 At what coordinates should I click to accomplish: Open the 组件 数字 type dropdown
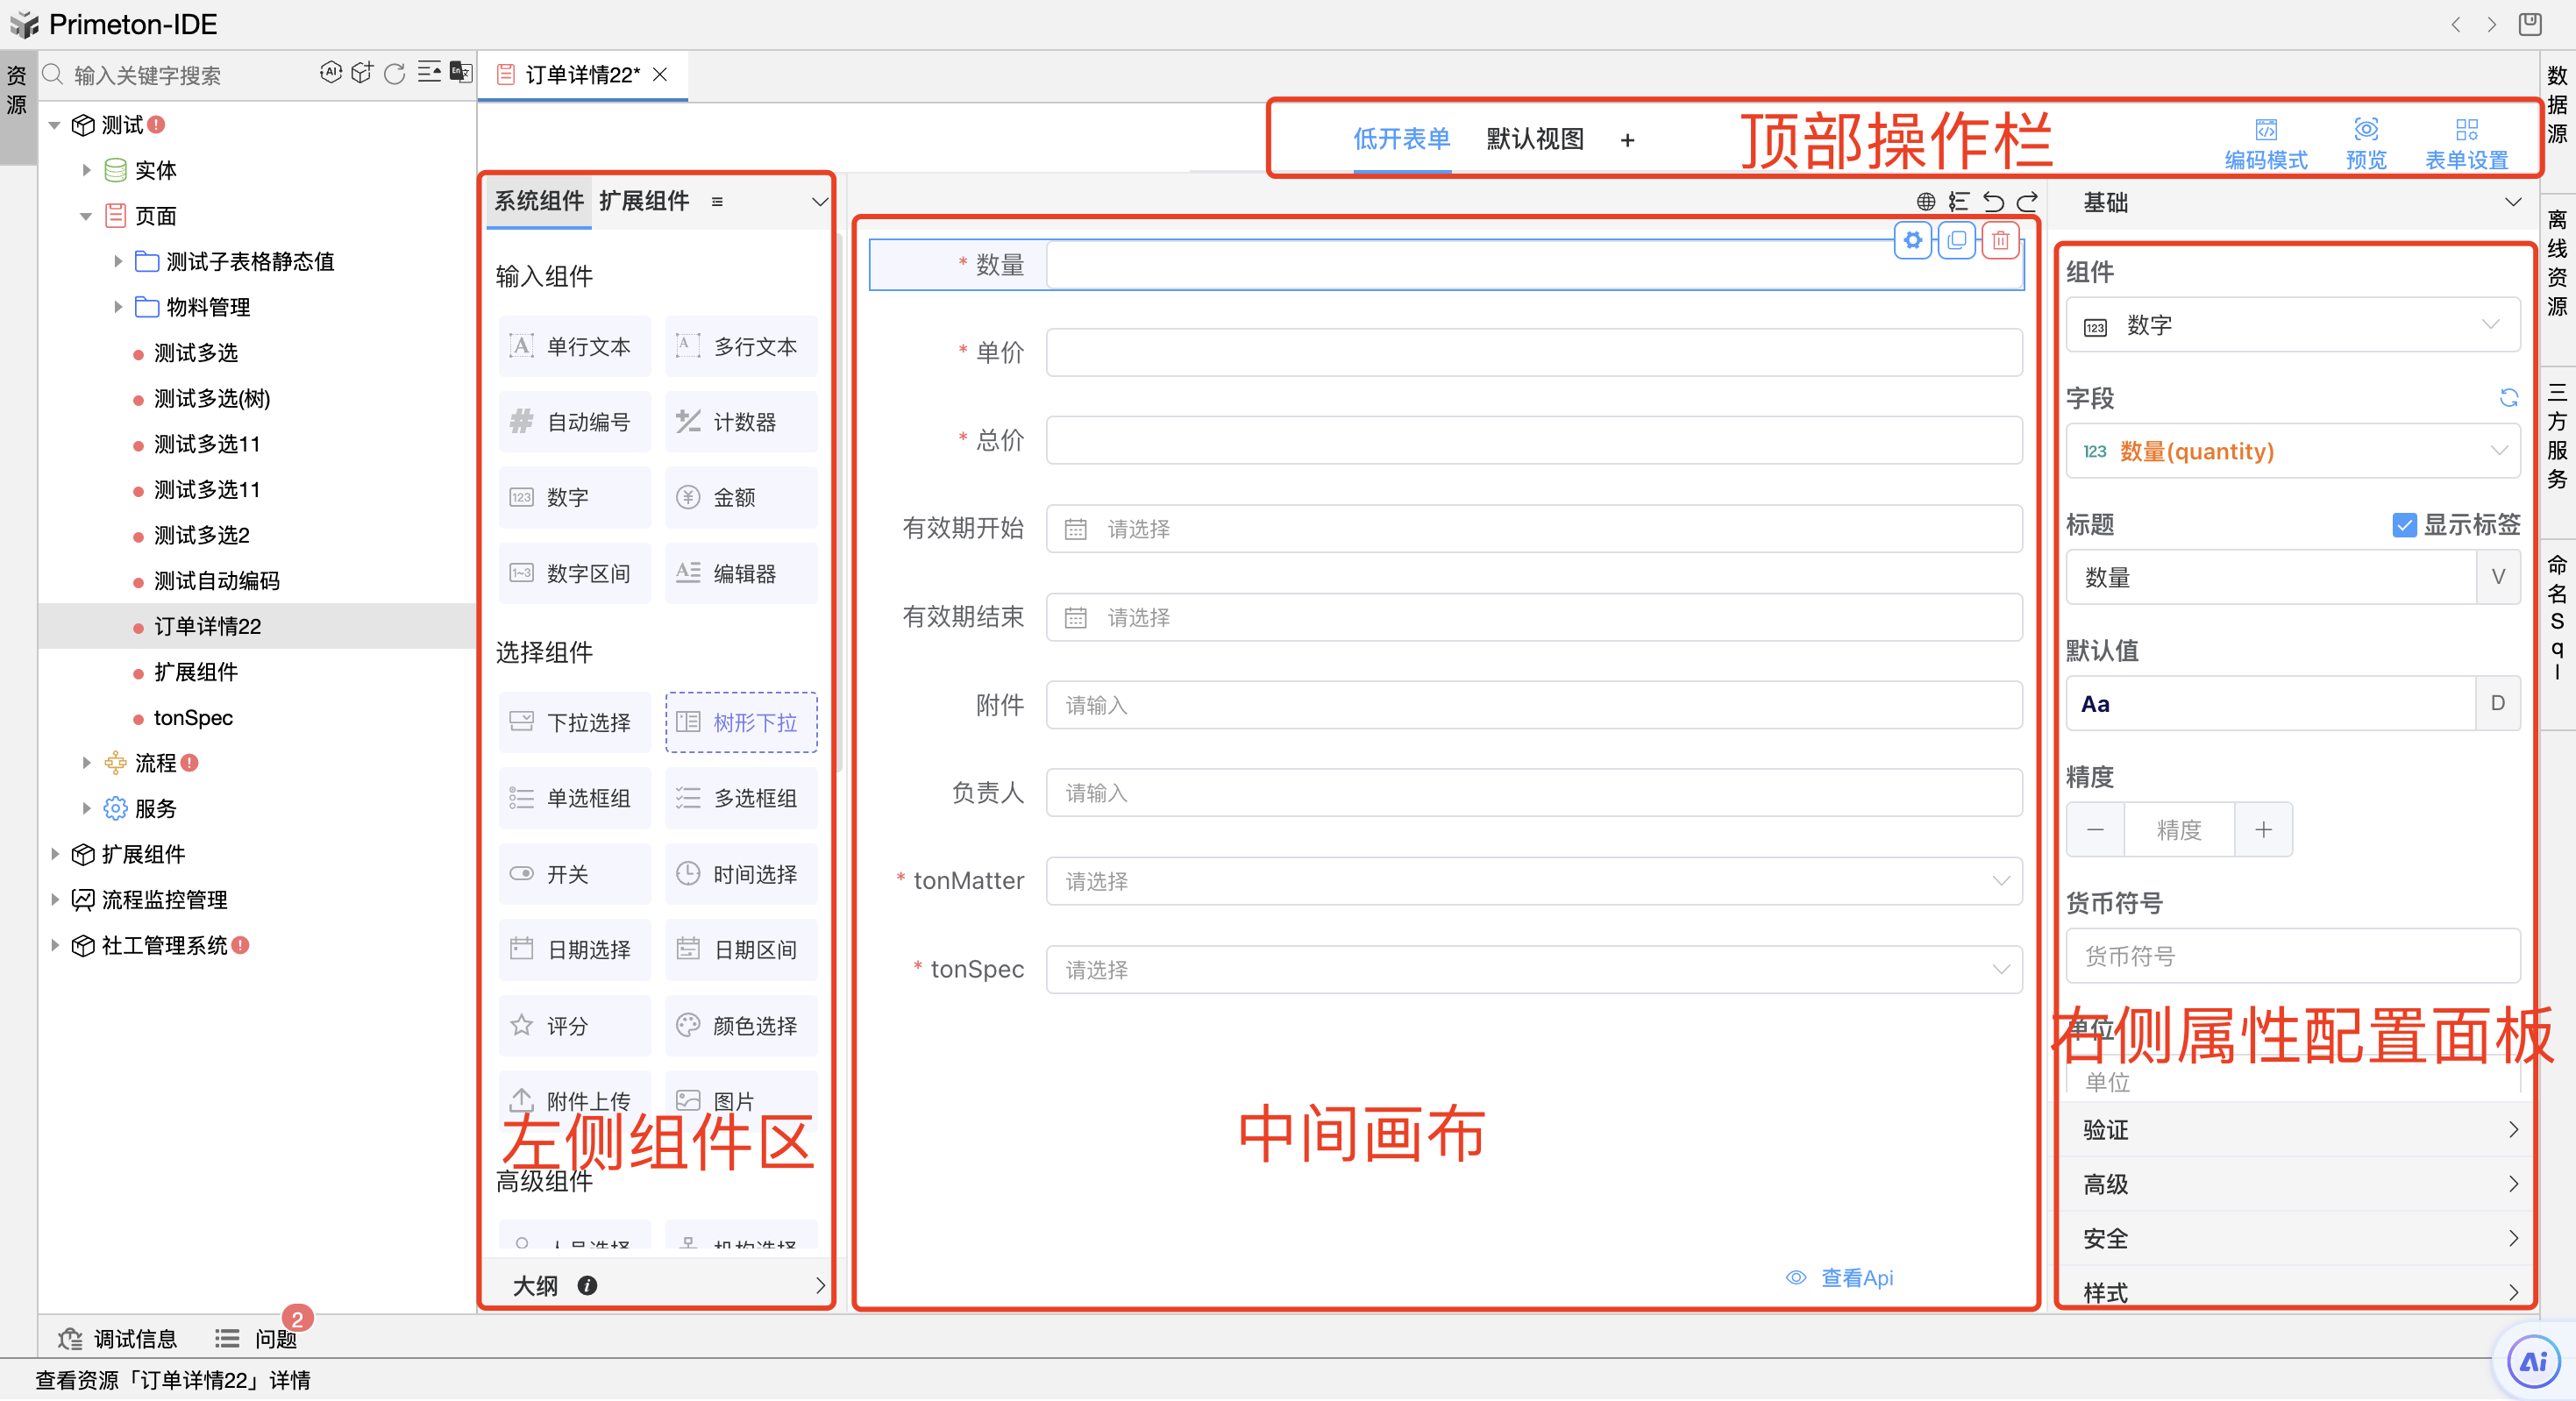pyautogui.click(x=2292, y=325)
